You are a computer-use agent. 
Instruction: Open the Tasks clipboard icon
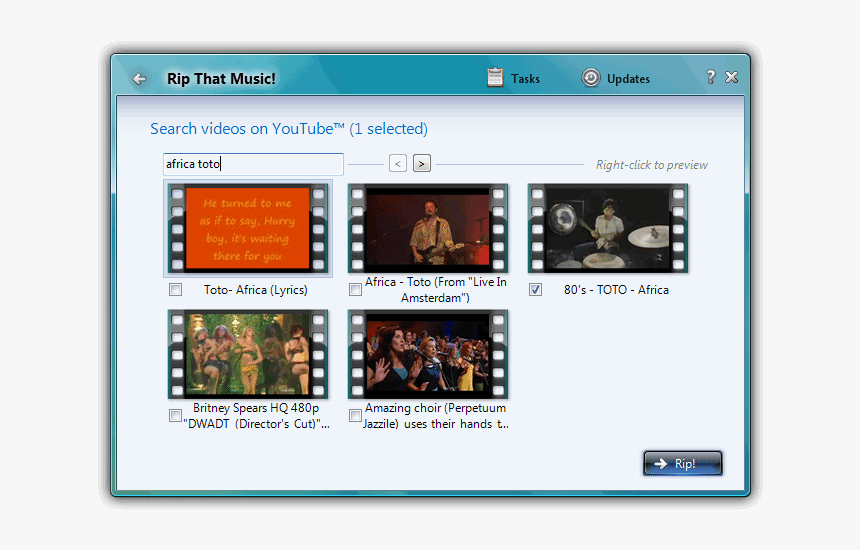coord(495,78)
